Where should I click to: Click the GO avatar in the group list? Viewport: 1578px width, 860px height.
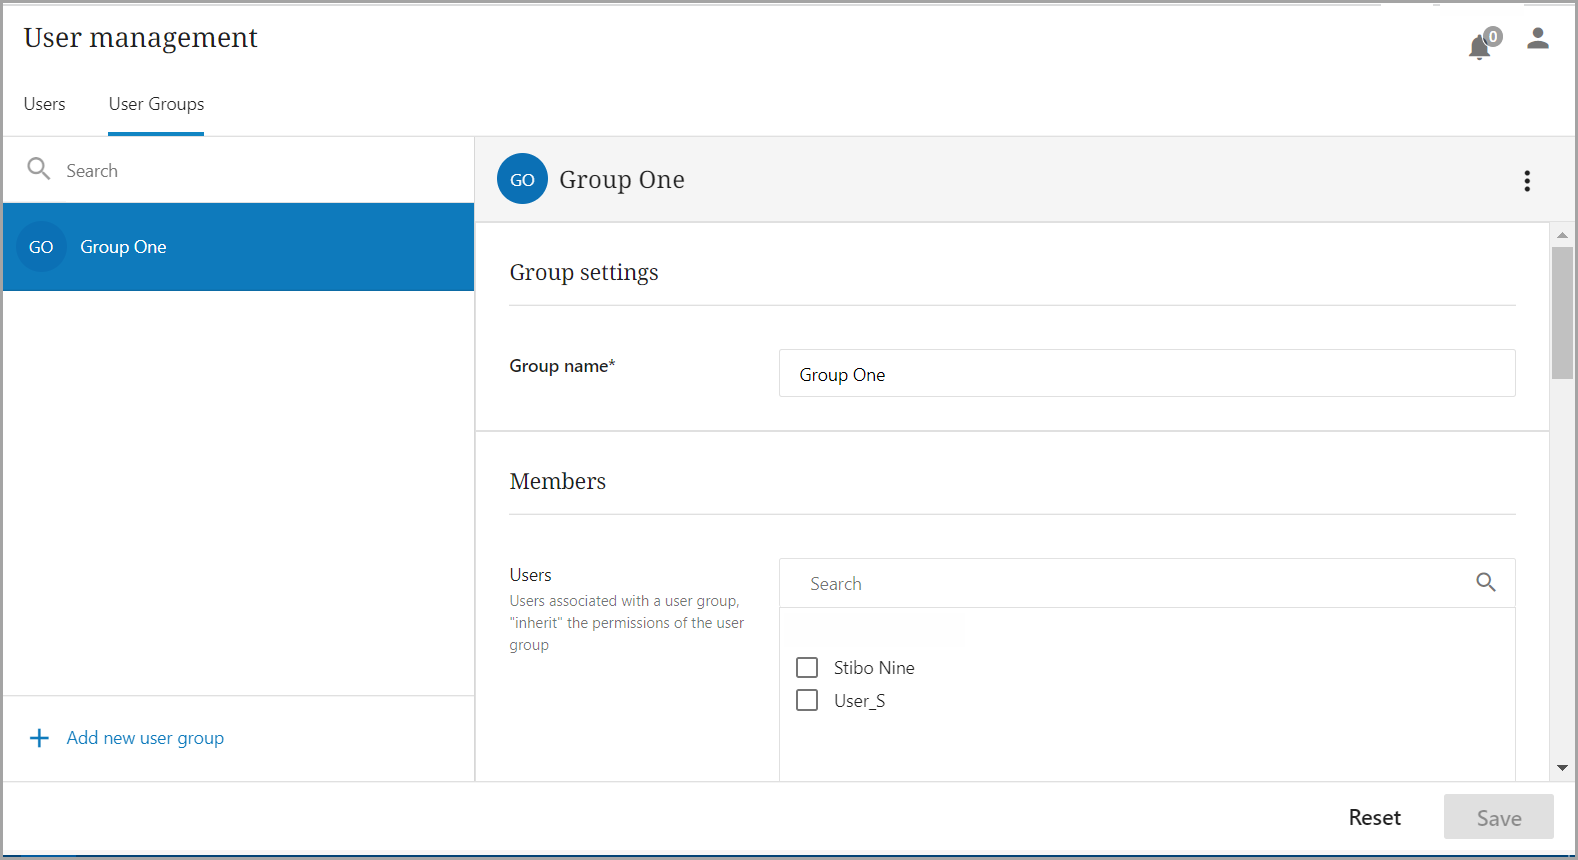(41, 247)
